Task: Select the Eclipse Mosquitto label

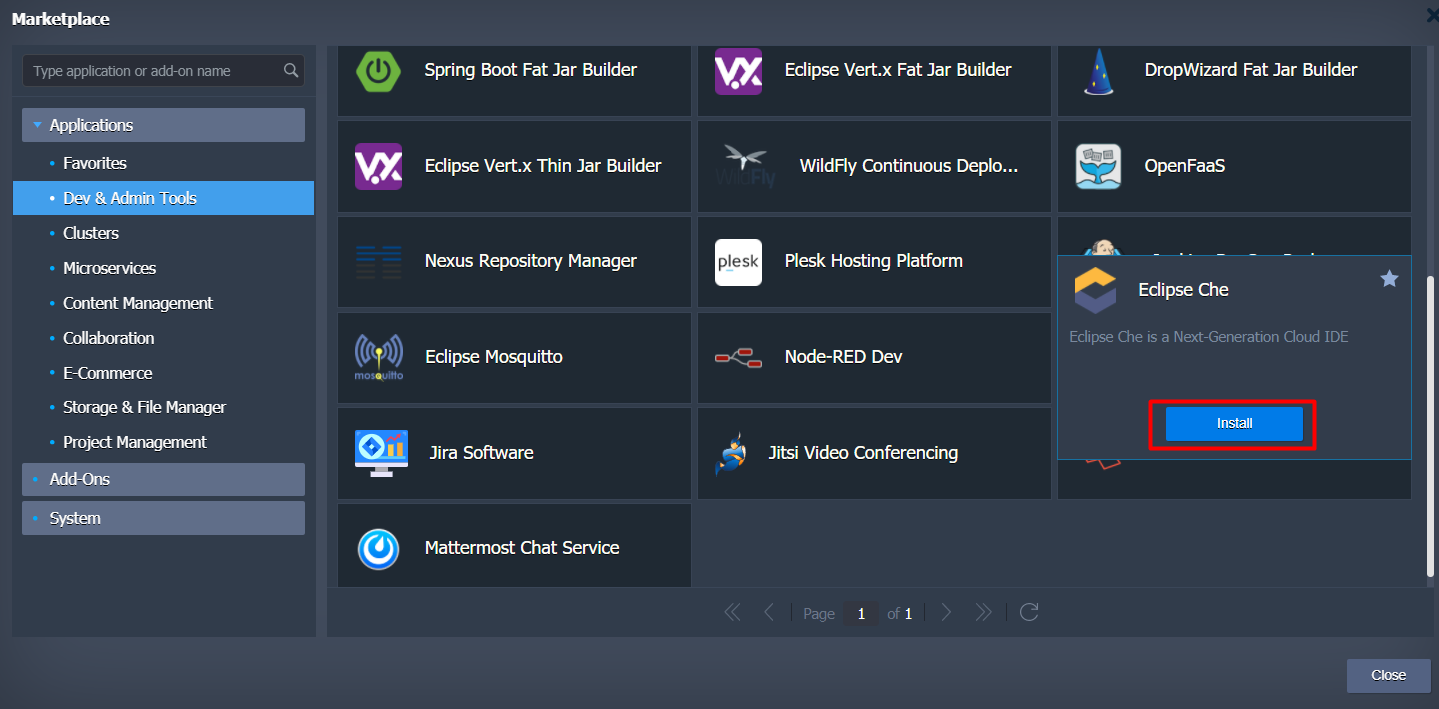Action: tap(494, 357)
